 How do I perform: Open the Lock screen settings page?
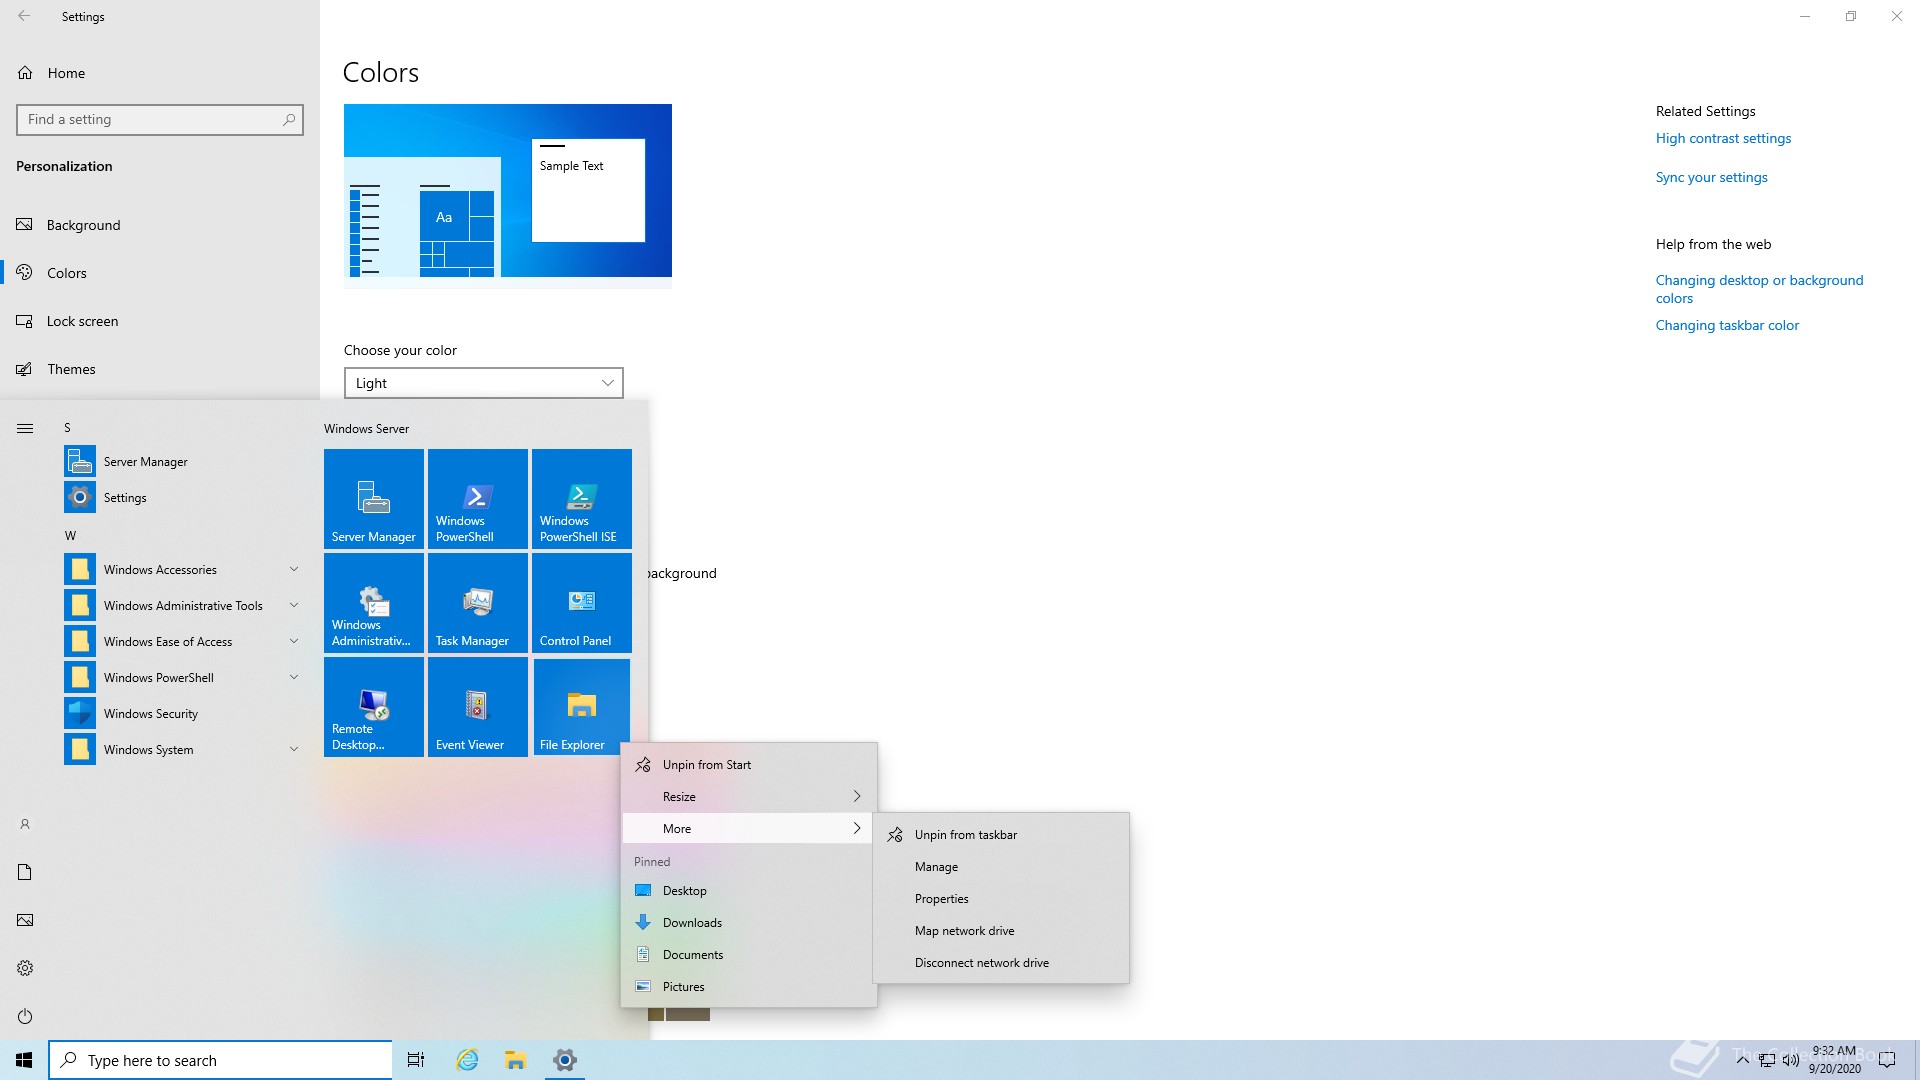pyautogui.click(x=160, y=321)
